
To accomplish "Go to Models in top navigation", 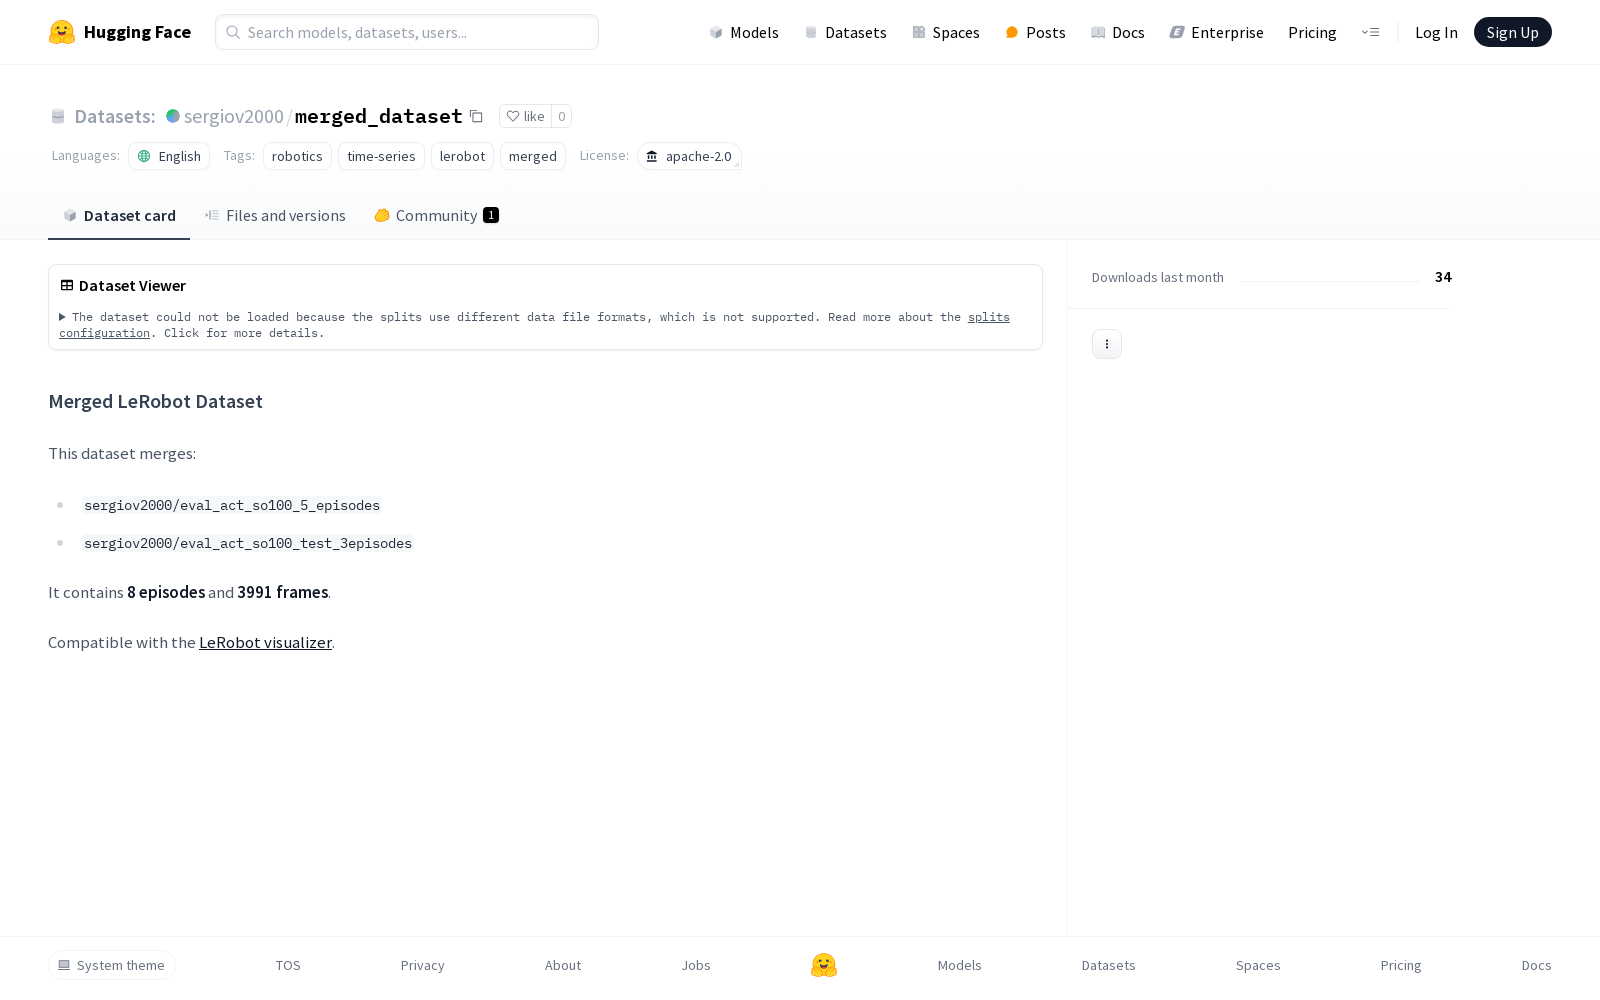I will 744,32.
